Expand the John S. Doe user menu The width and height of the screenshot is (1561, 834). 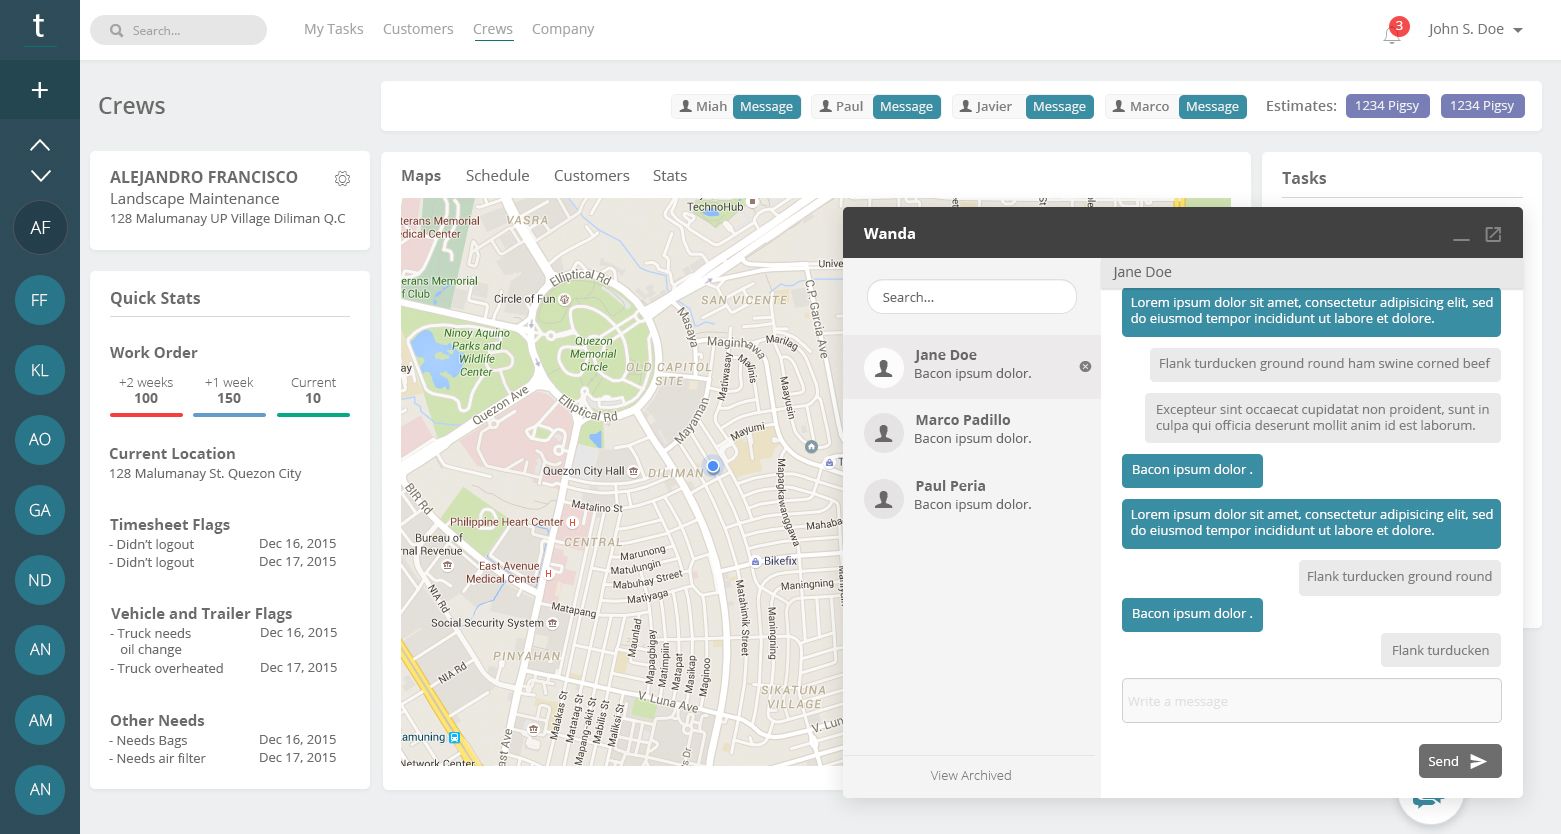[1476, 29]
